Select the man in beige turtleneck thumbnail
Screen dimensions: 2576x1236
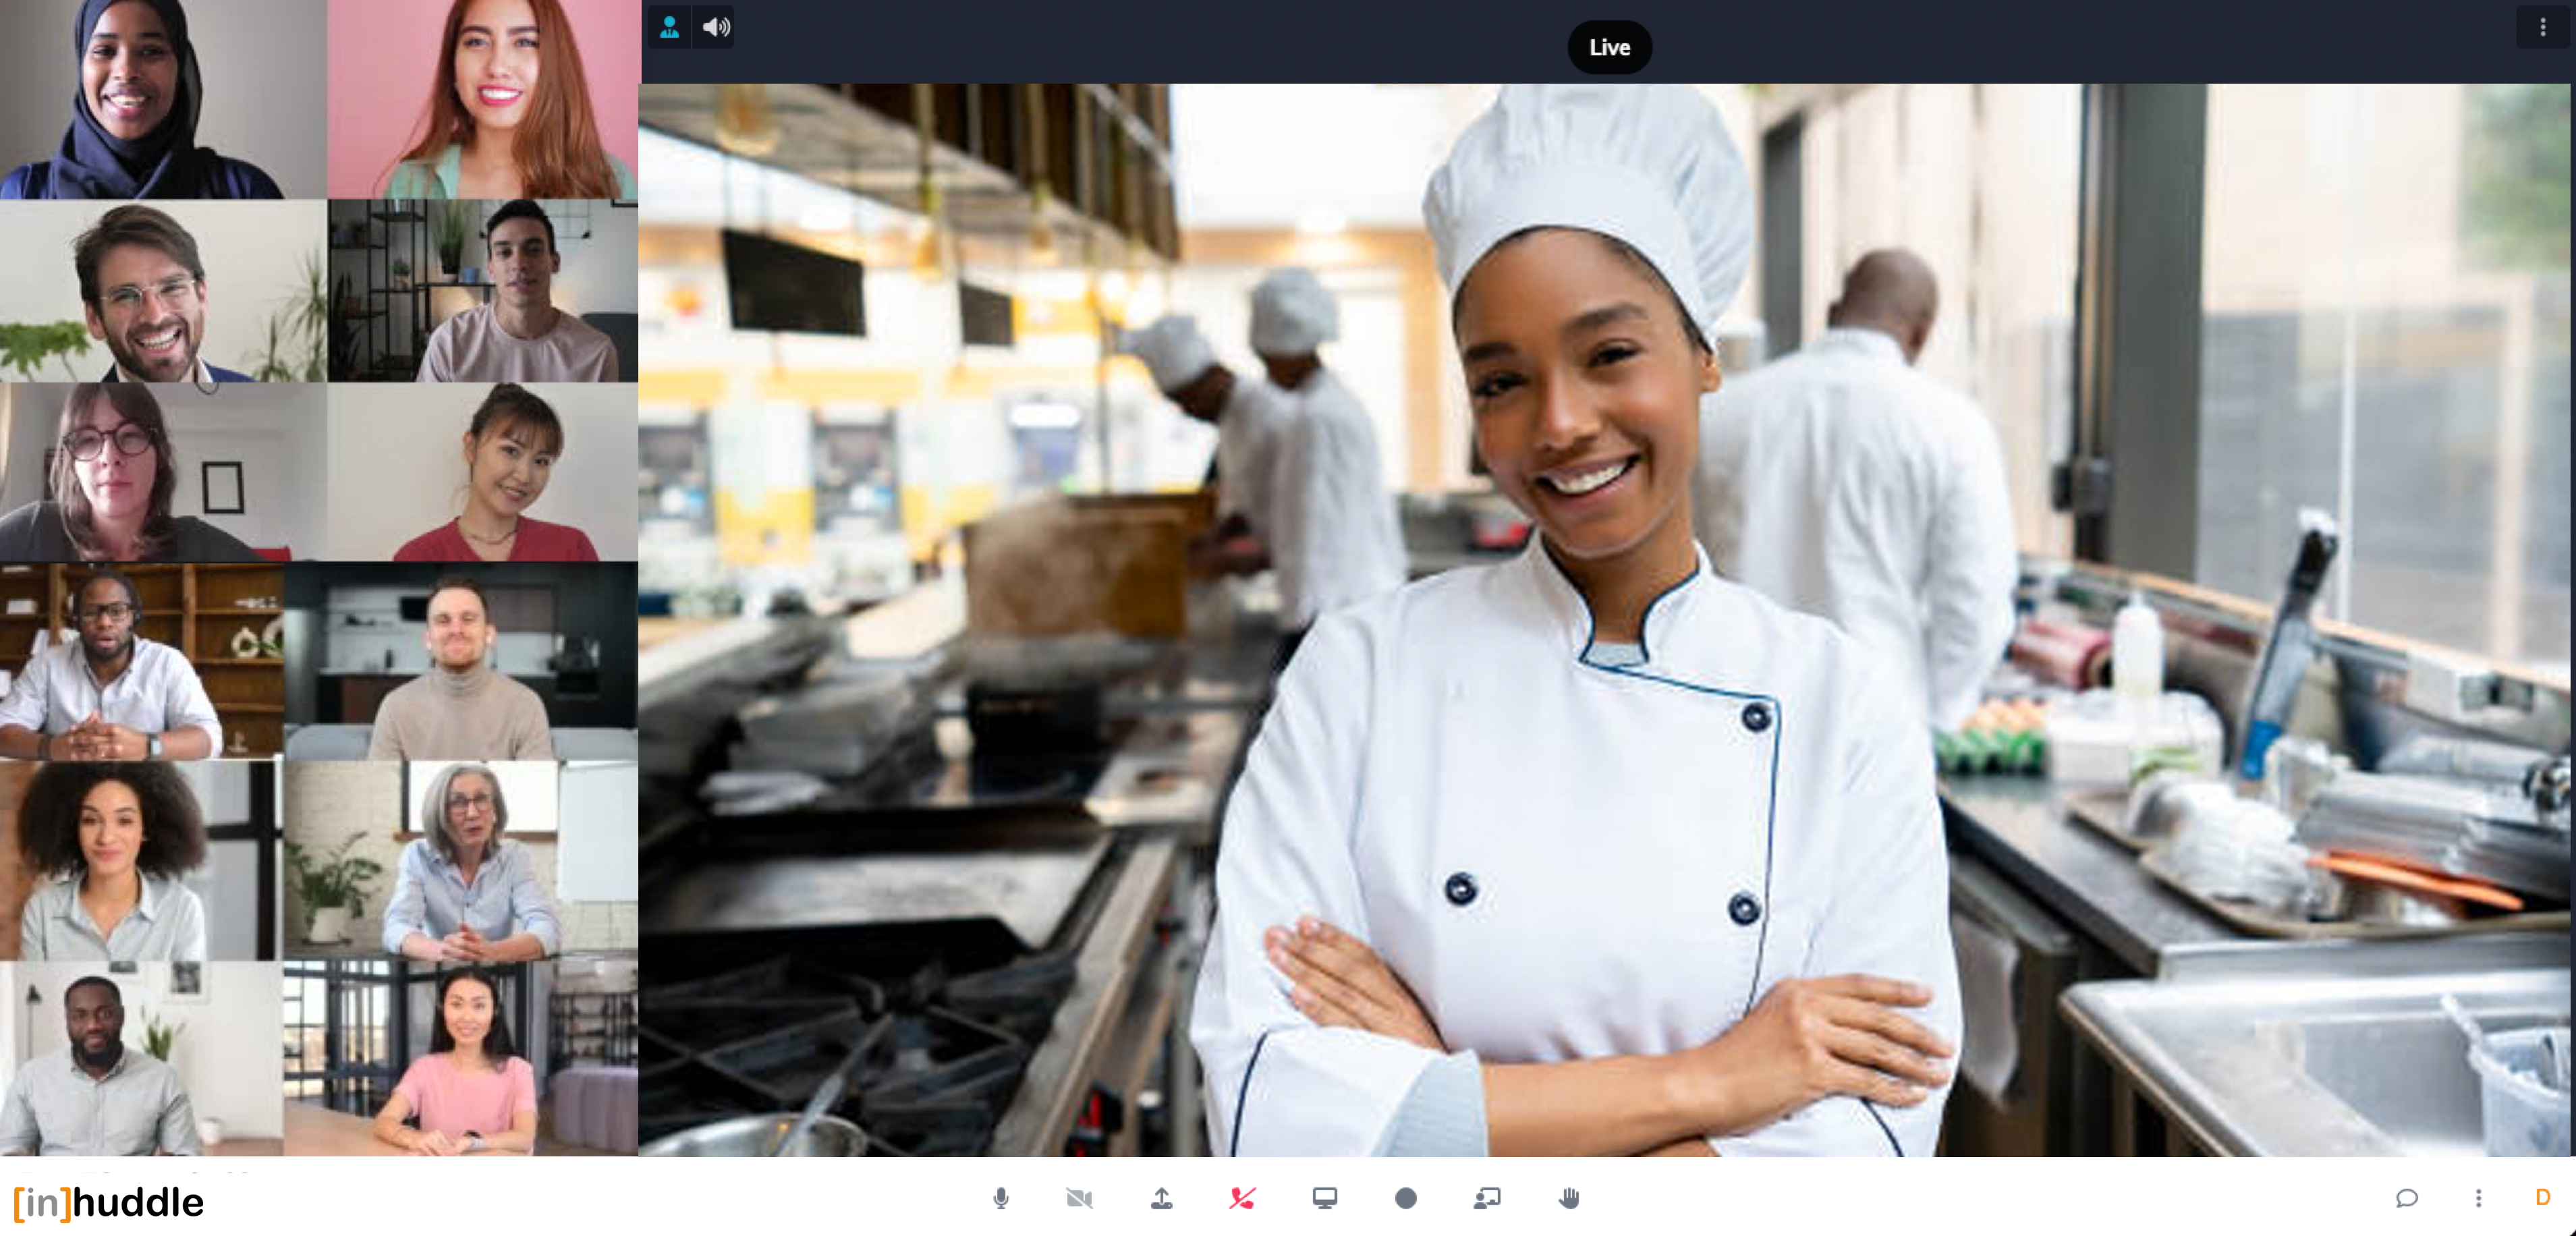[461, 661]
